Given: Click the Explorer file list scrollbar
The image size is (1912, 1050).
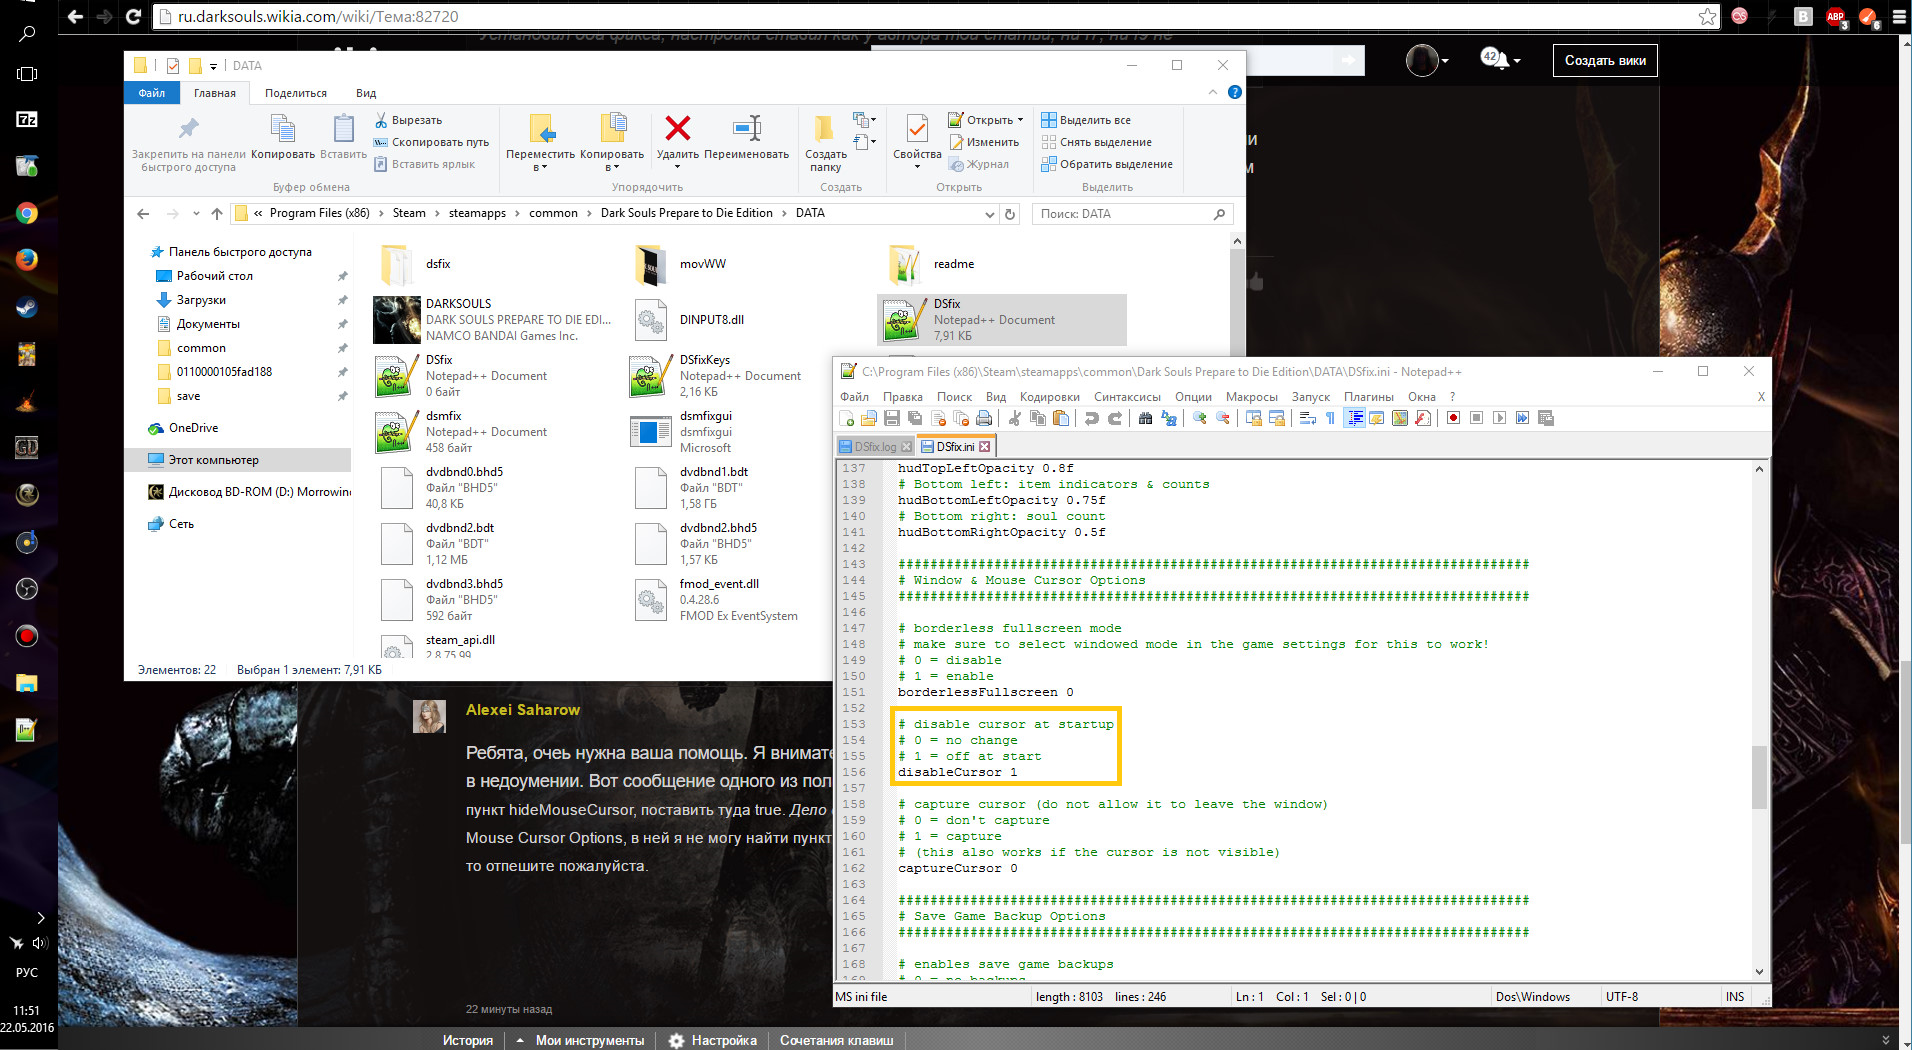Looking at the screenshot, I should [1237, 300].
